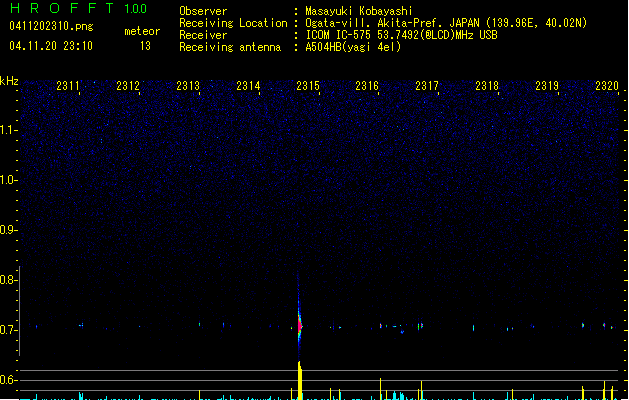
Task: Click the HROFFT 1.0.0 title text
Action: 78,8
